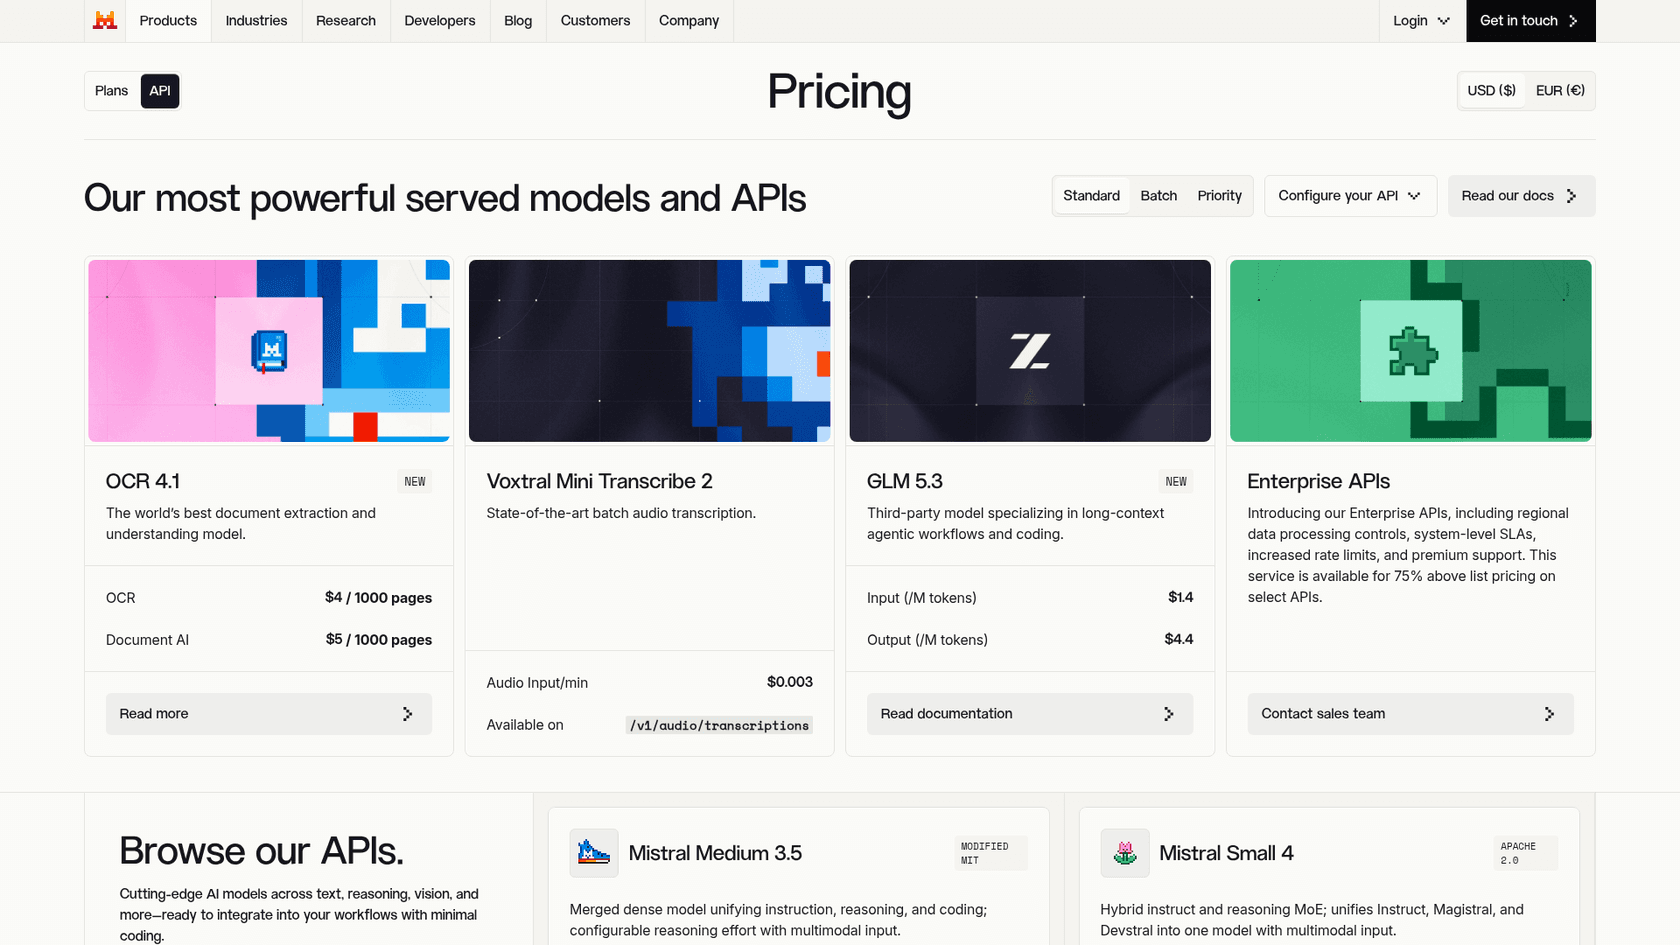Open the Voxtral Mini Transcribe 2 banner image
This screenshot has height=945, width=1680.
(x=649, y=351)
